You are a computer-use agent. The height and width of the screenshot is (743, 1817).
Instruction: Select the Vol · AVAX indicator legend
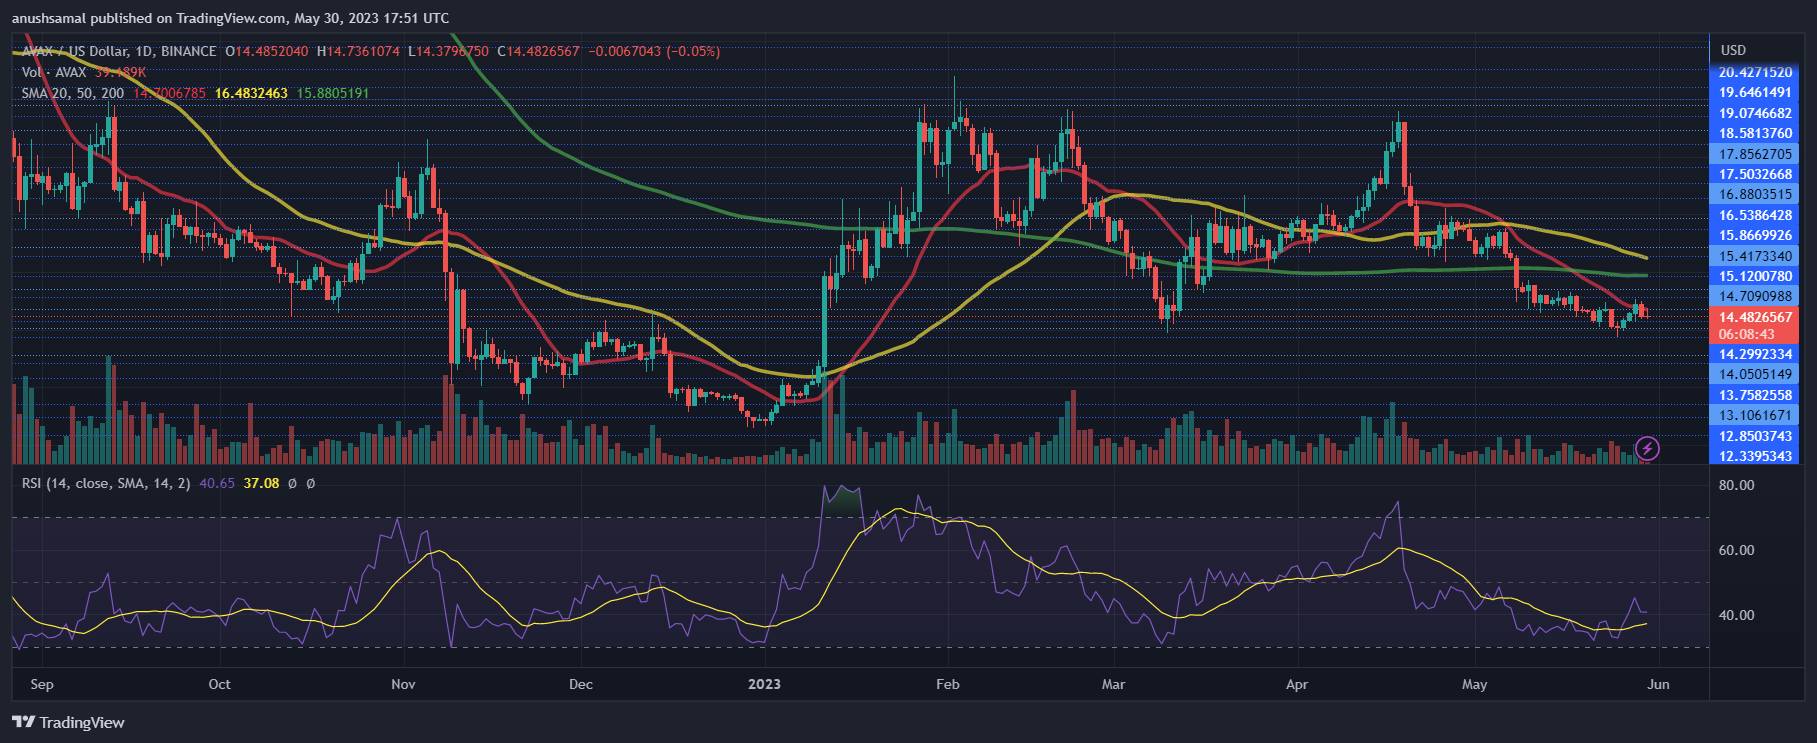click(54, 72)
